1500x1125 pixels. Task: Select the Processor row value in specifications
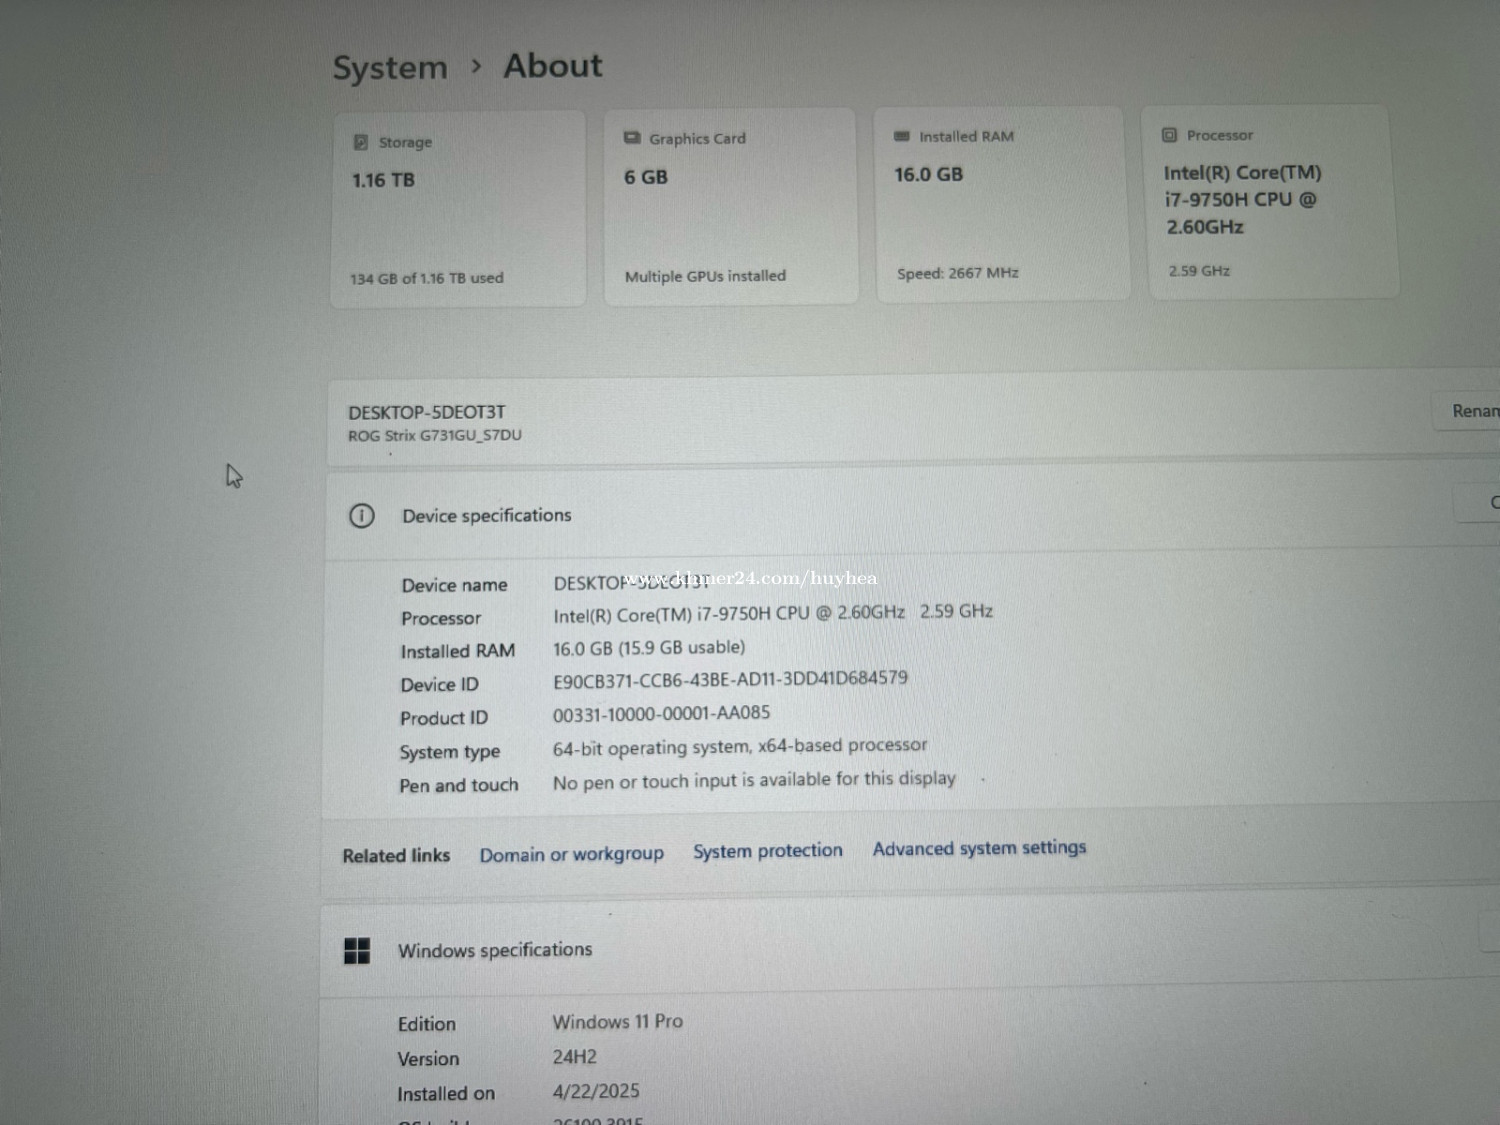coord(773,613)
